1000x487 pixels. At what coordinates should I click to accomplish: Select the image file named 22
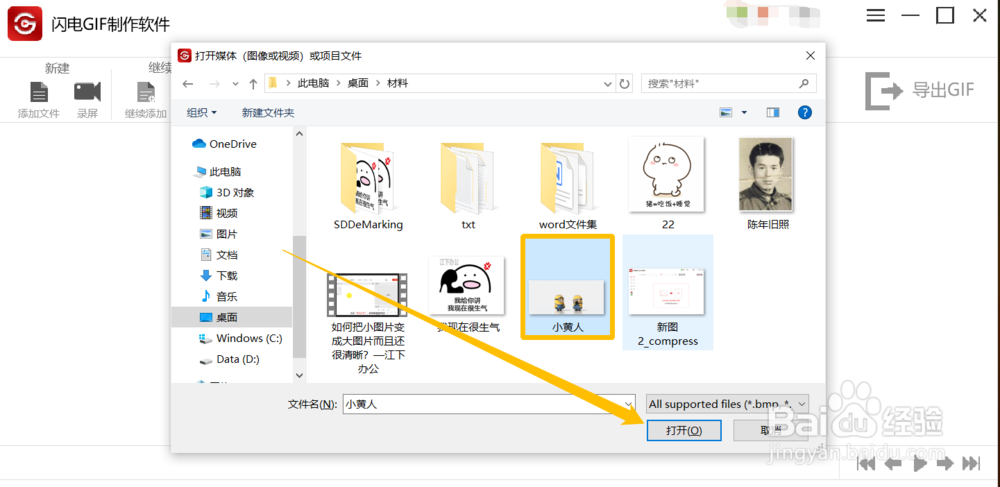pyautogui.click(x=668, y=184)
